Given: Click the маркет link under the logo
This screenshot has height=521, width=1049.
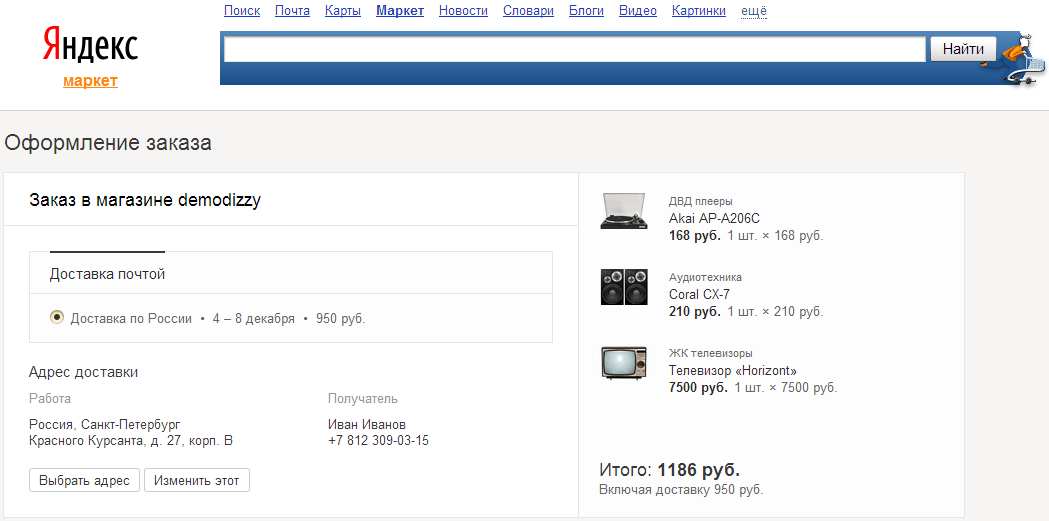Looking at the screenshot, I should [x=90, y=81].
